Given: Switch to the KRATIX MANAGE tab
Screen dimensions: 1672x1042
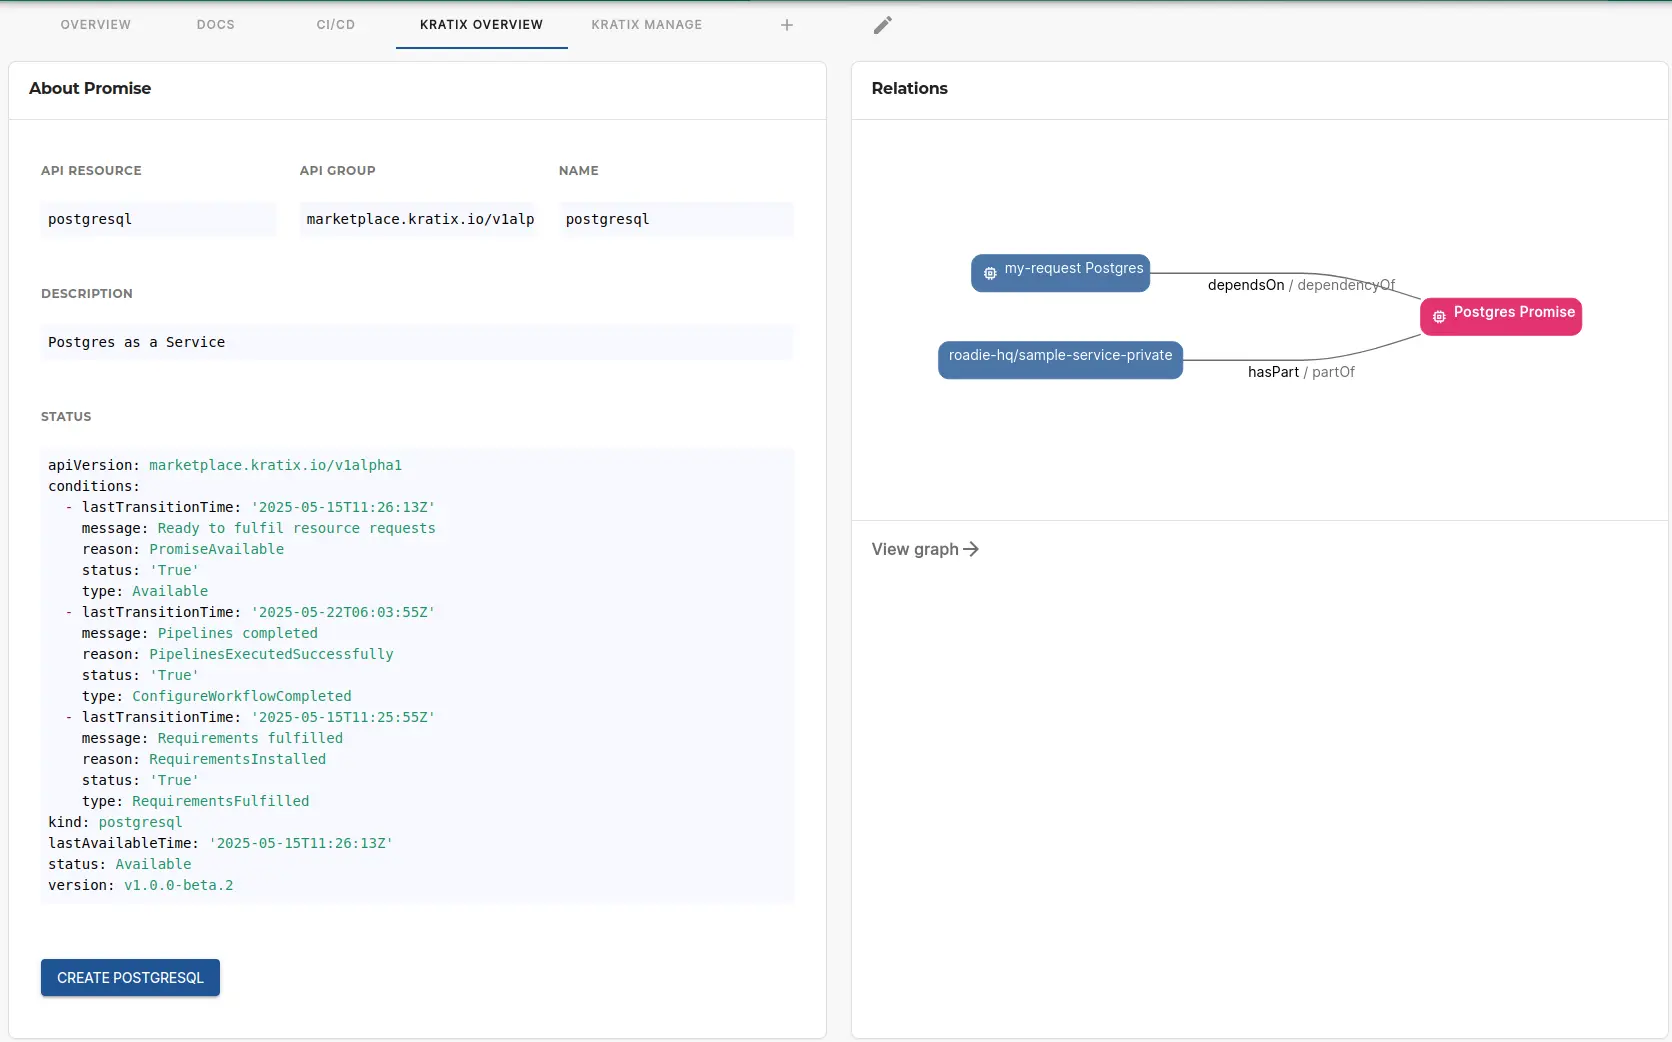Looking at the screenshot, I should 646,24.
